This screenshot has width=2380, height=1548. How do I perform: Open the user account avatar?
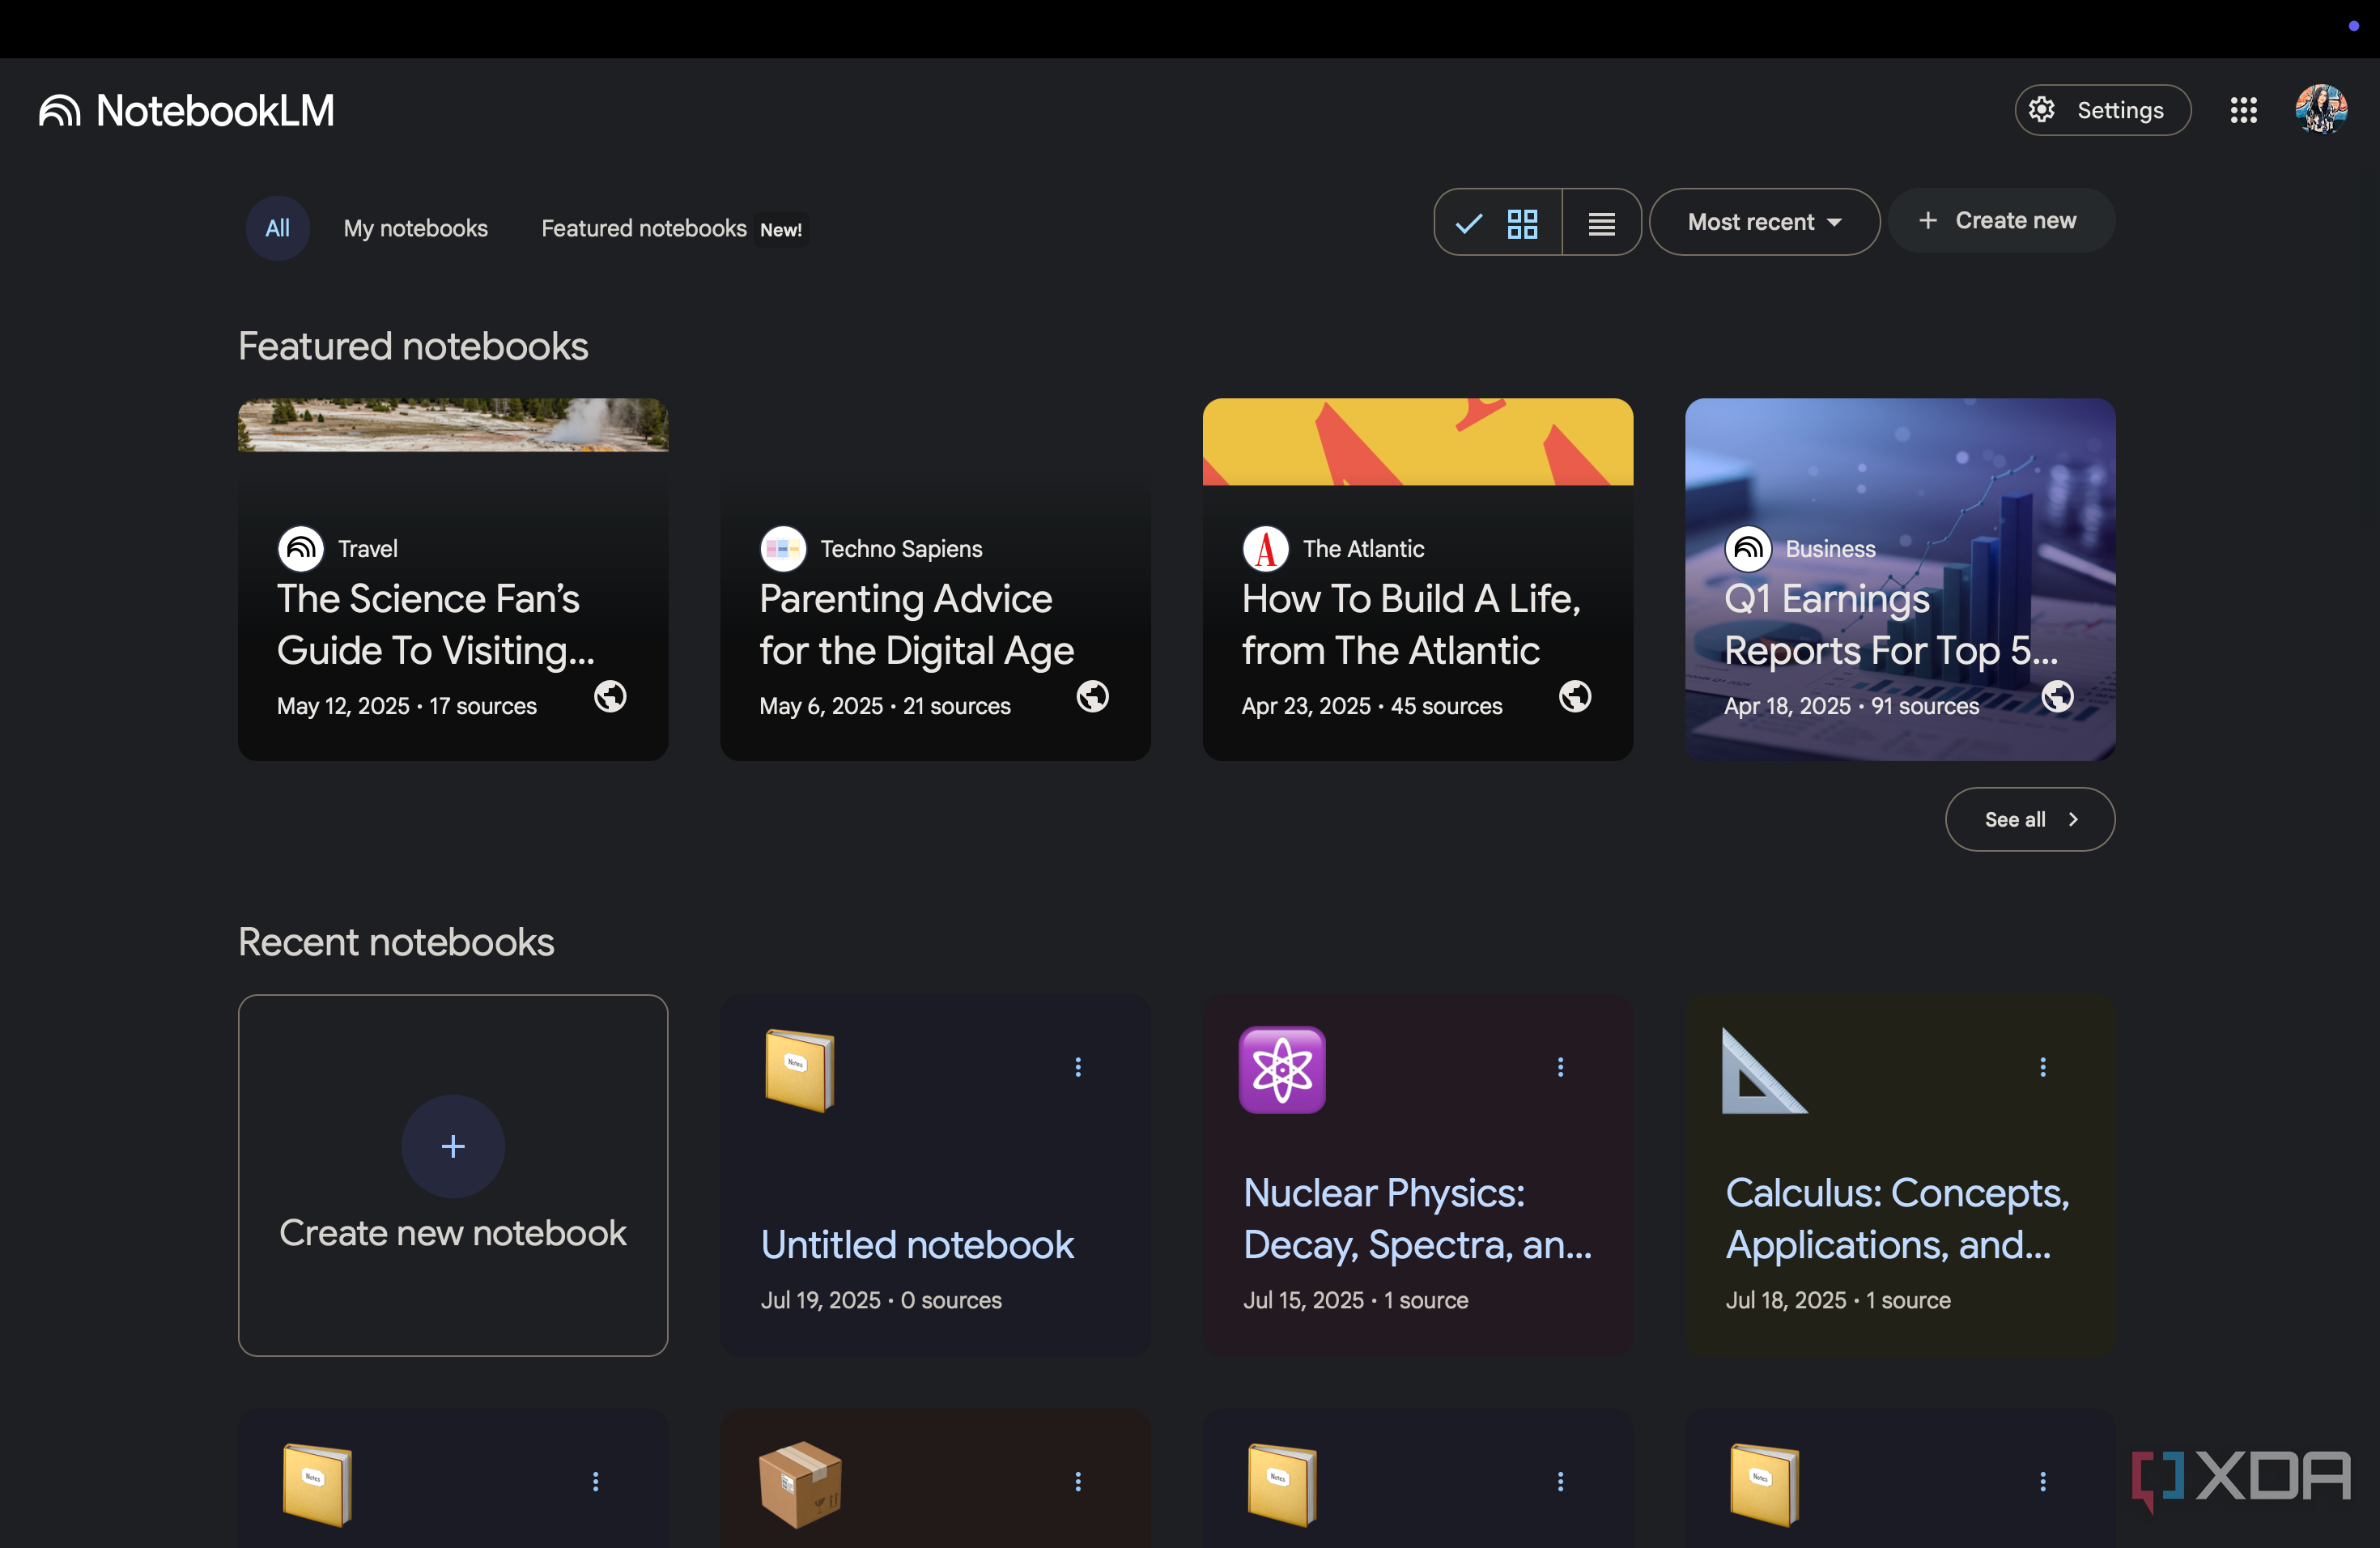point(2320,110)
